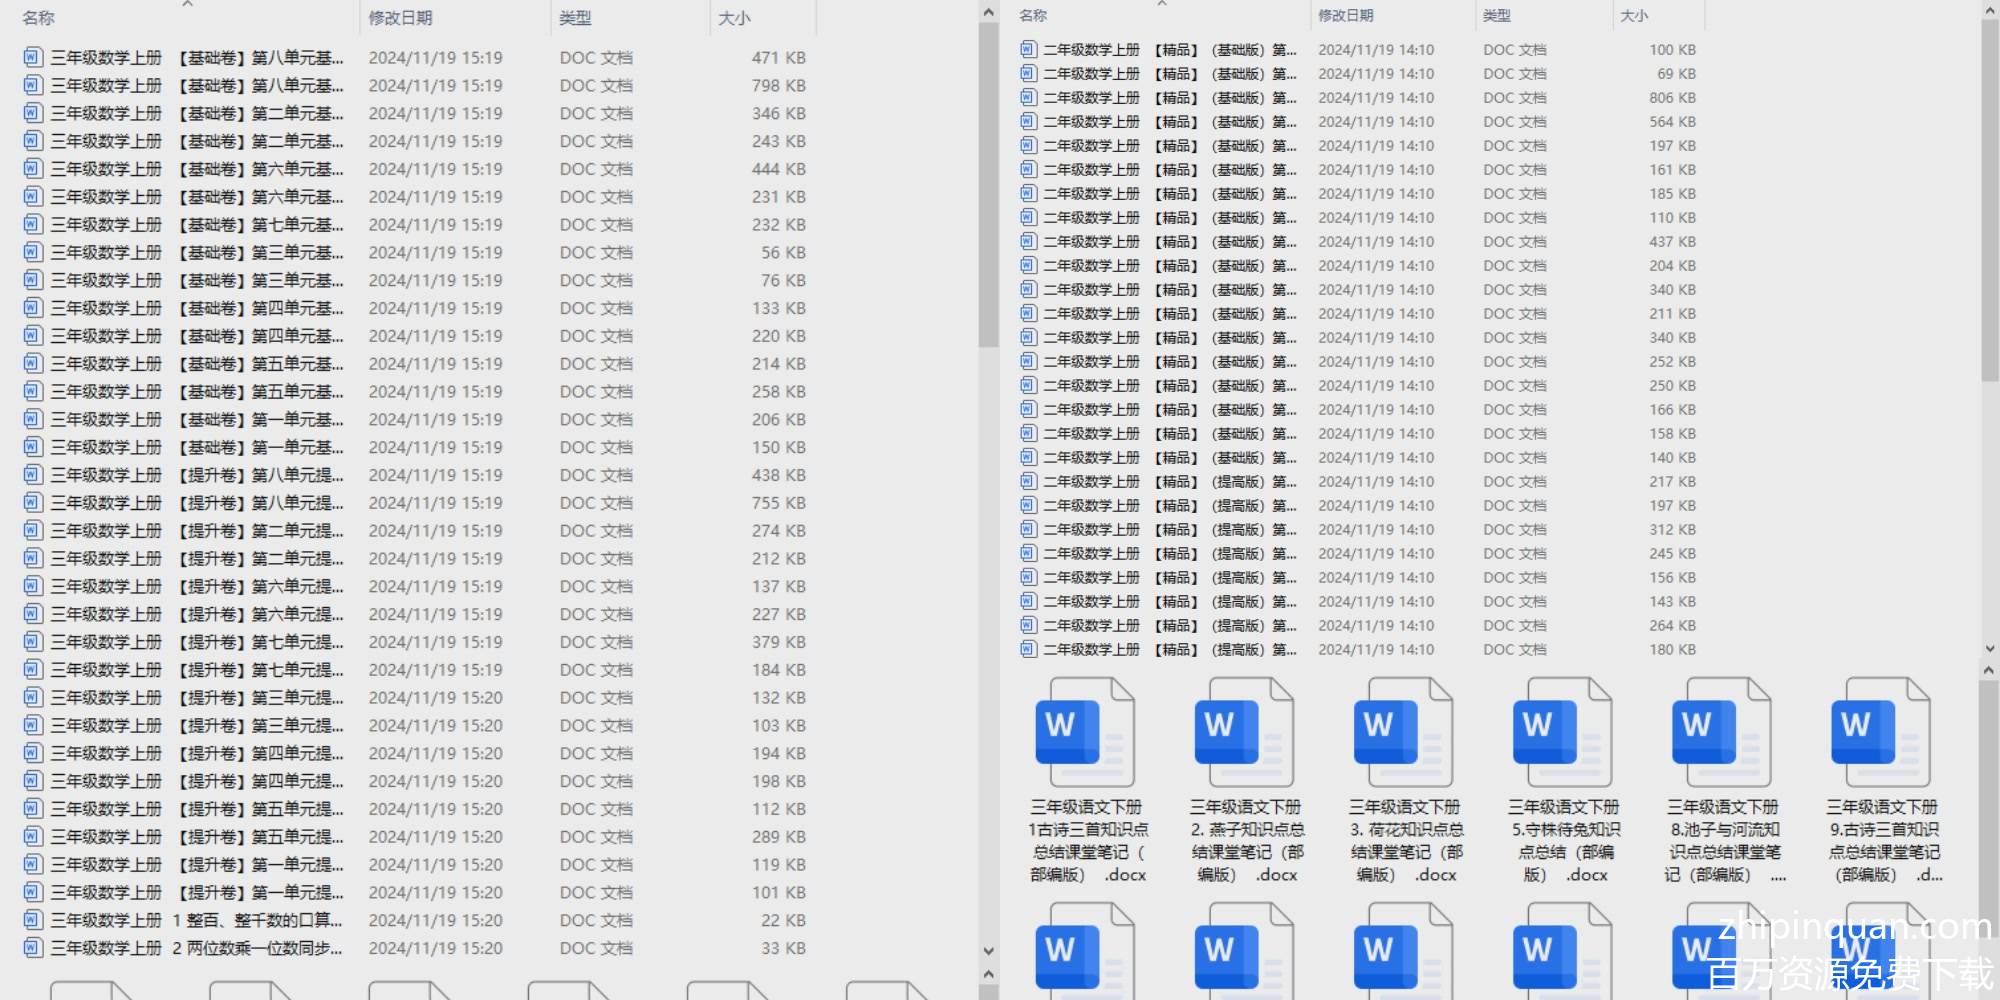This screenshot has height=1000, width=2000.
Task: Click scroll-up arrow of the 二年级数学 list
Action: 1988,11
